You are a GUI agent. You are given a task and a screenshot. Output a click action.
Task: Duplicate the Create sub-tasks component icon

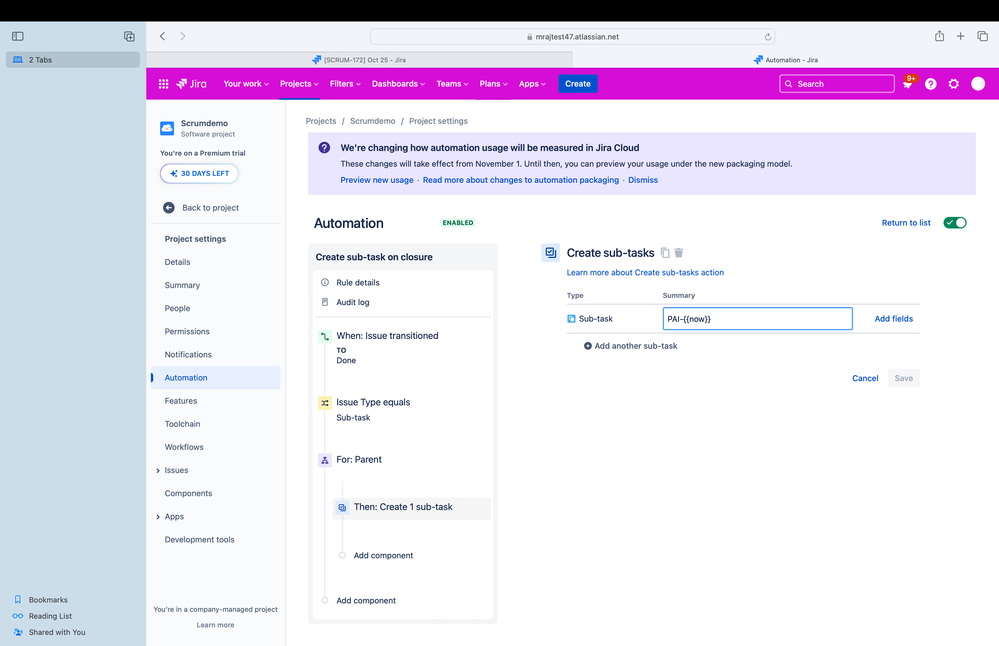tap(665, 253)
